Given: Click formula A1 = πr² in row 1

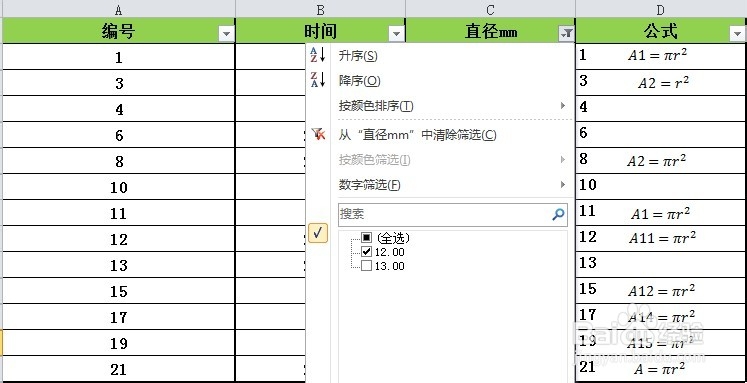Looking at the screenshot, I should [x=657, y=55].
